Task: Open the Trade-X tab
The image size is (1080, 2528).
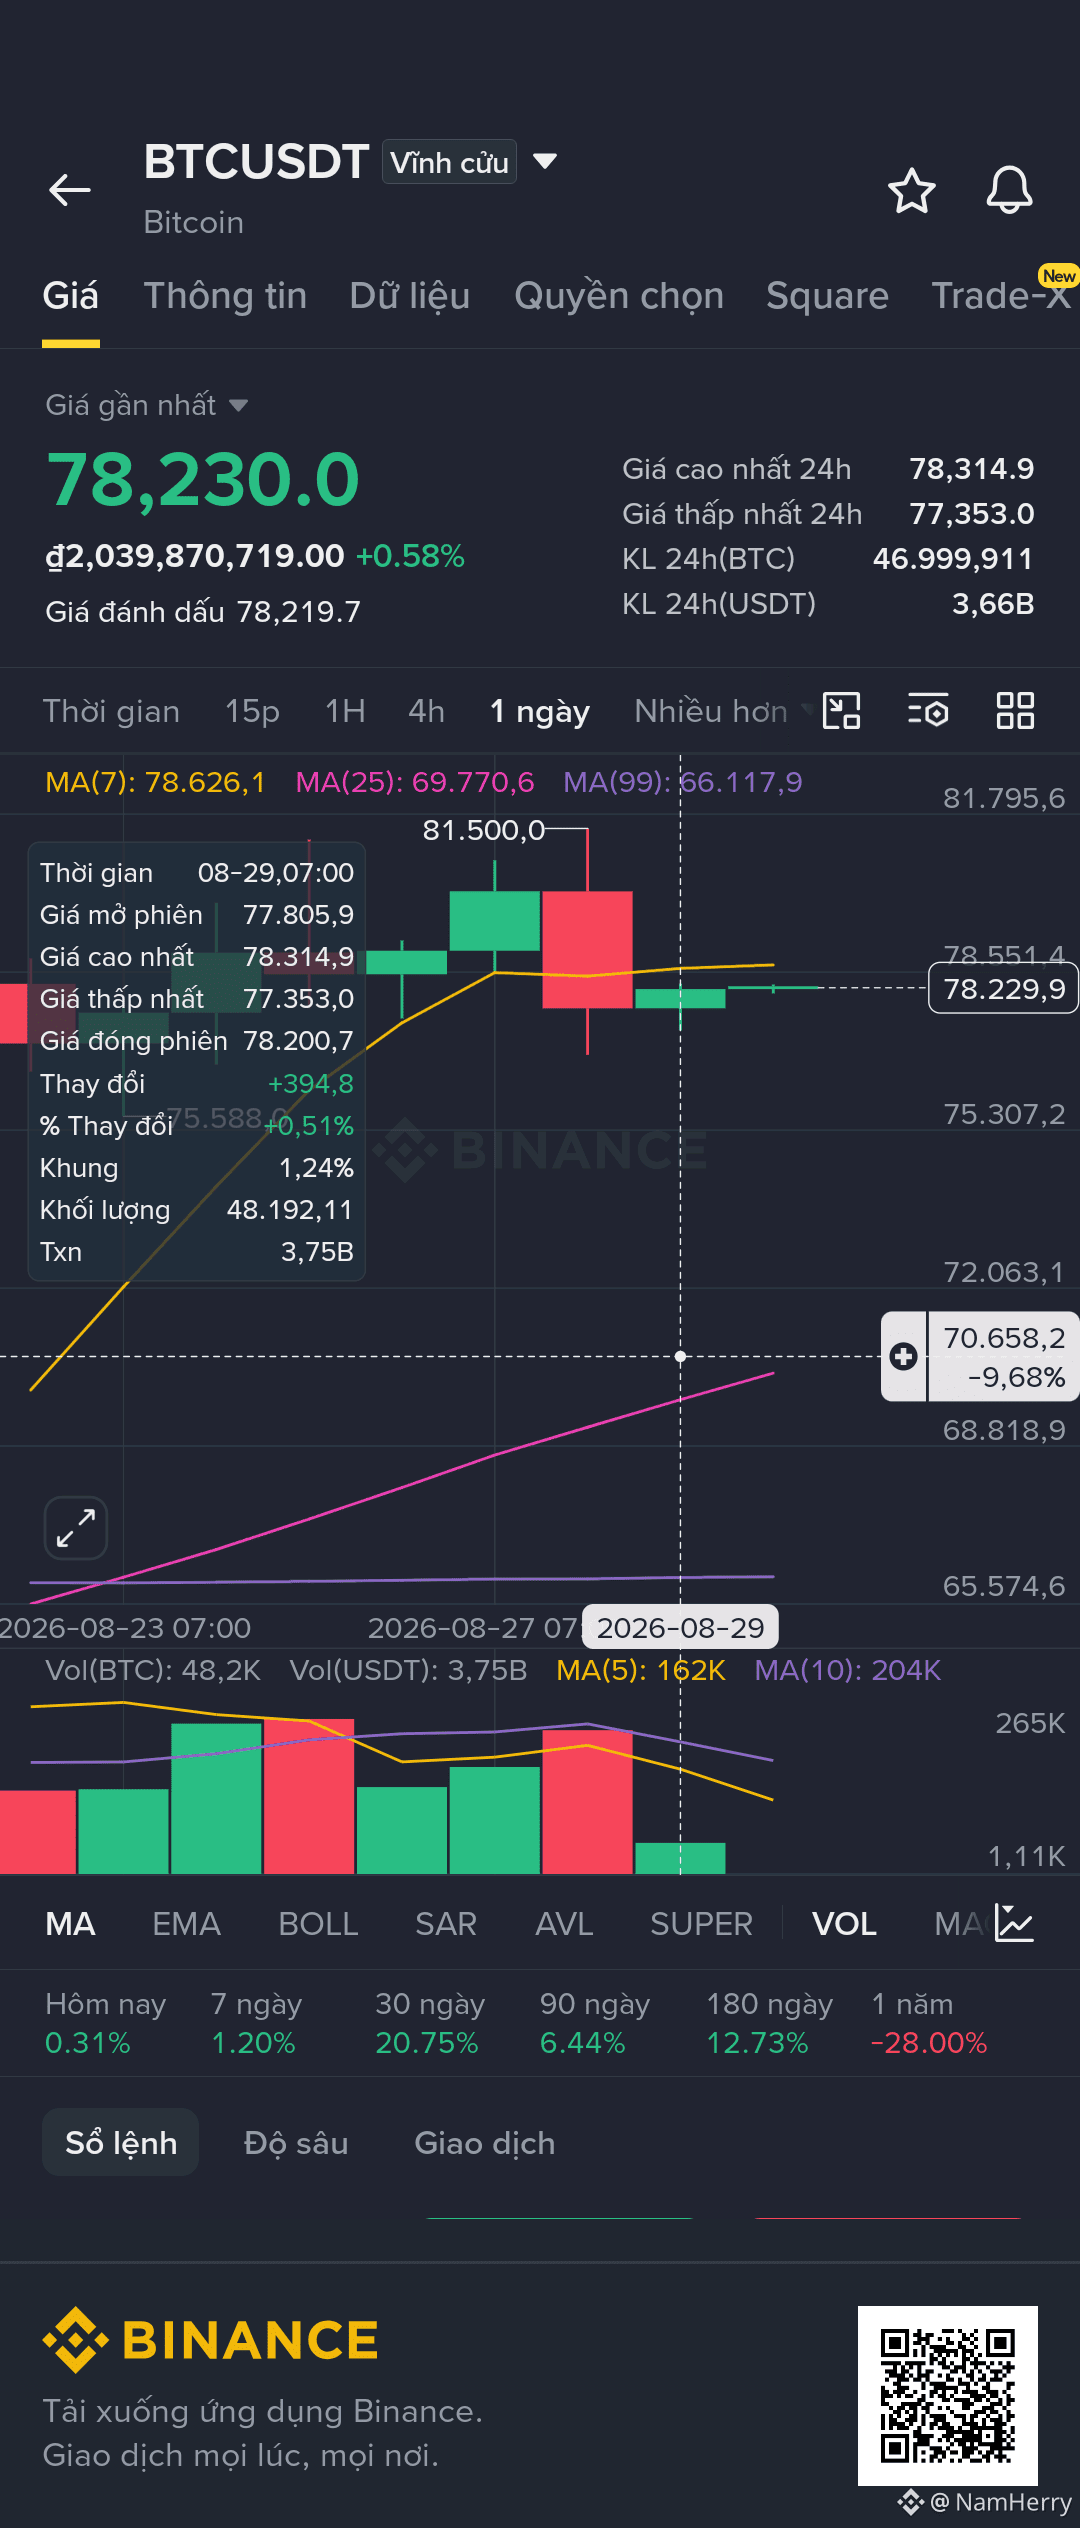Action: coord(1001,296)
